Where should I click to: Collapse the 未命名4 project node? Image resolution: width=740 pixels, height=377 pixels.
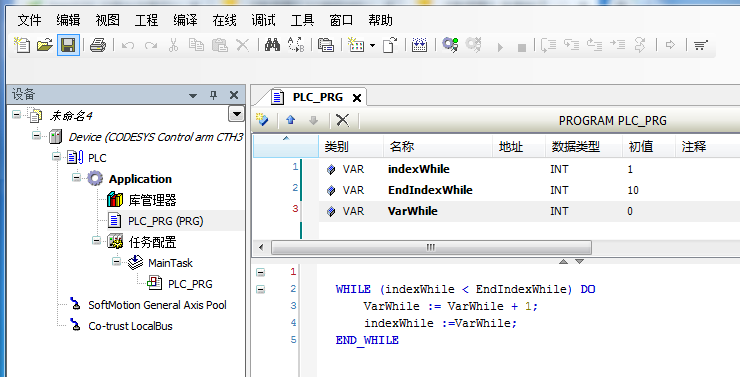[x=17, y=114]
